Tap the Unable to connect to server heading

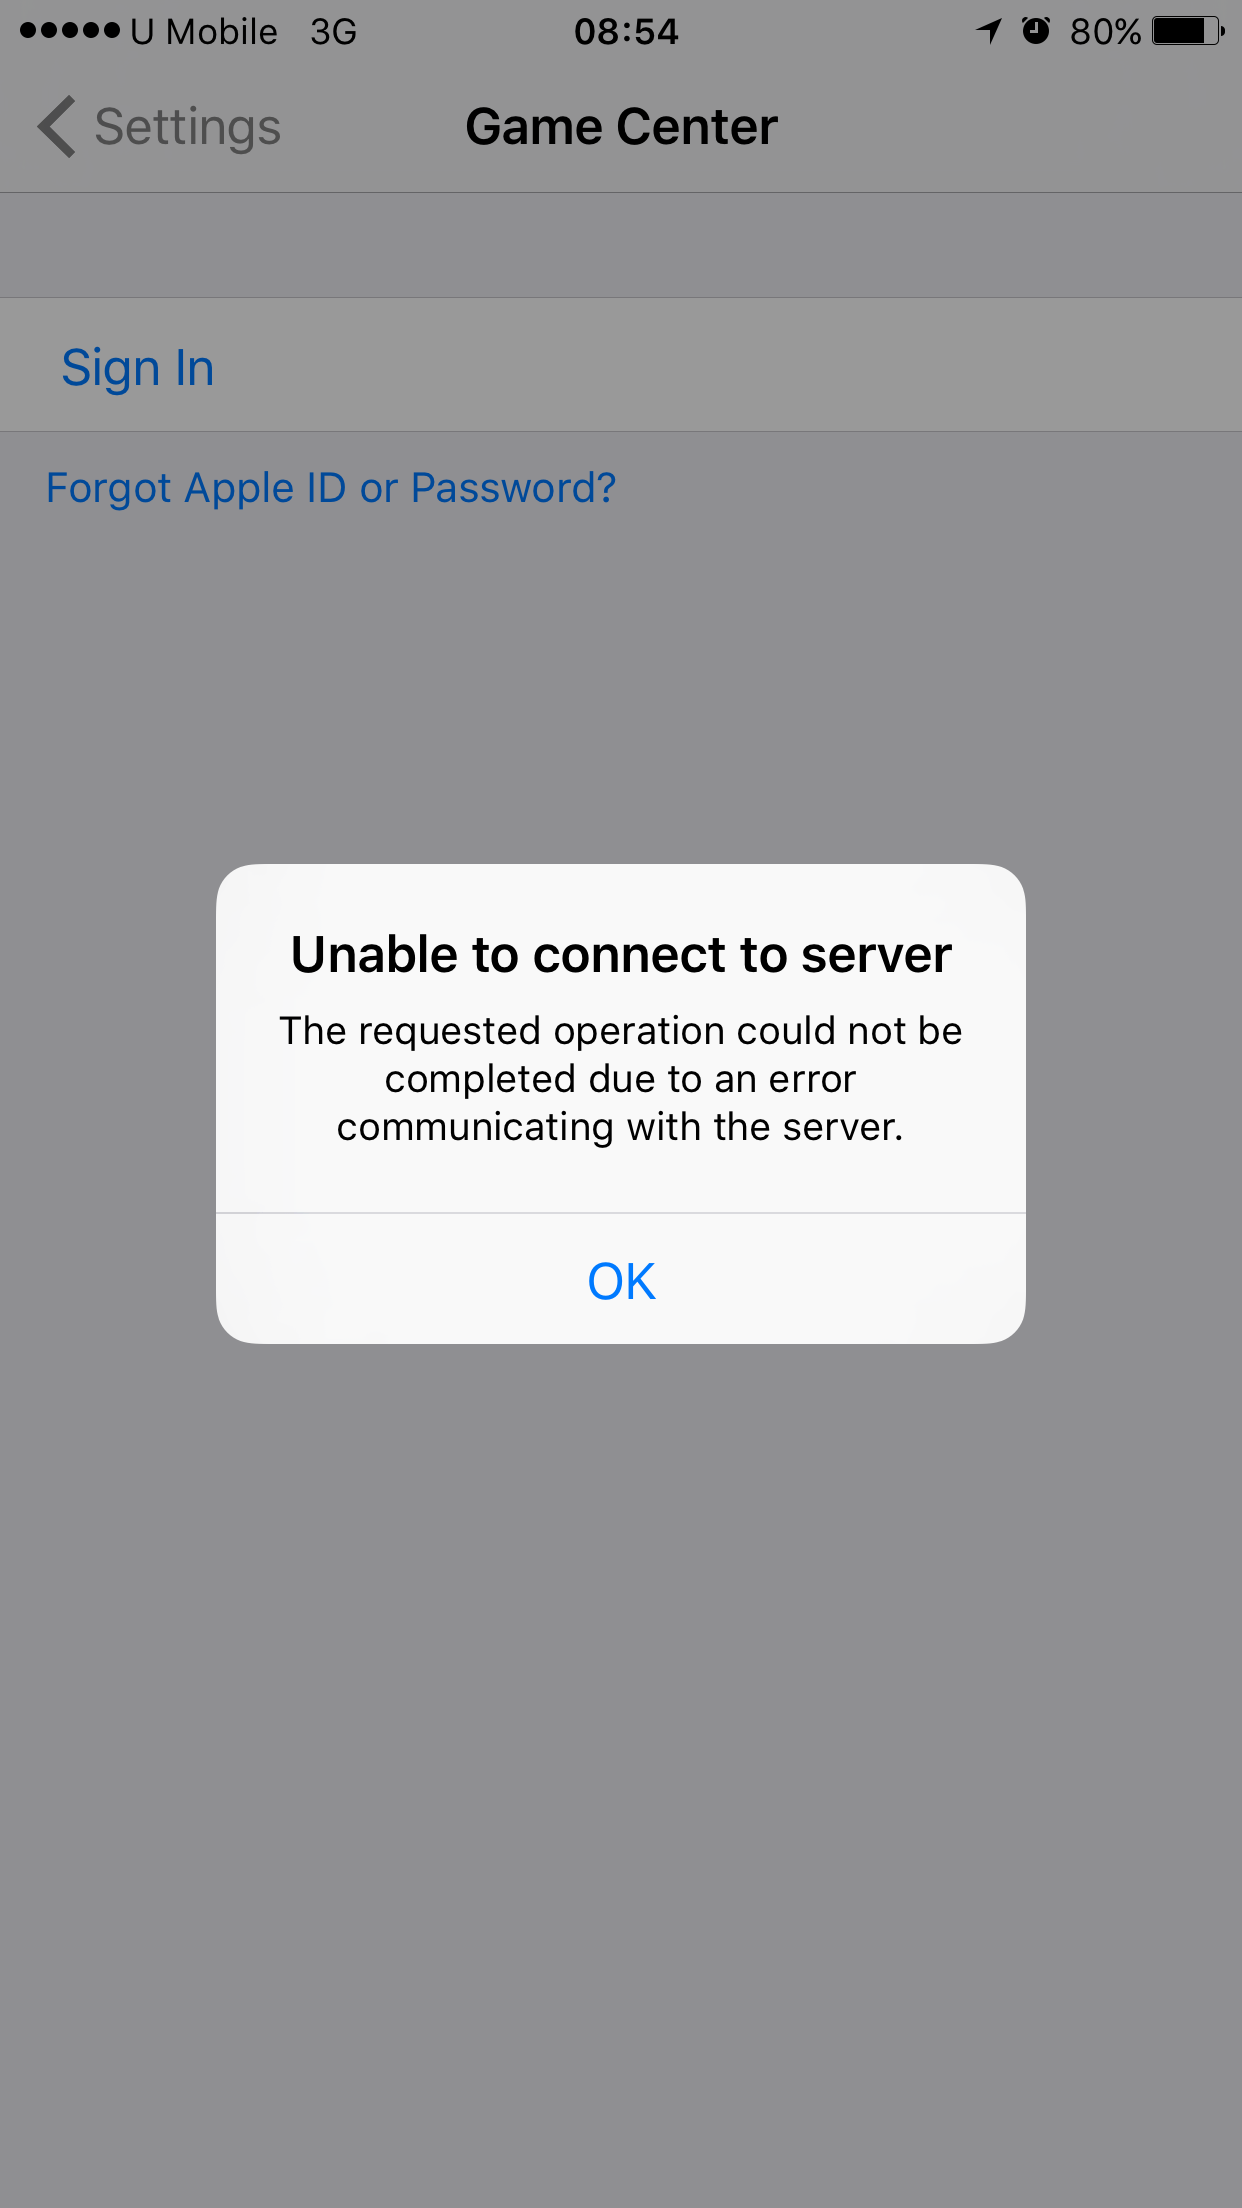coord(621,954)
